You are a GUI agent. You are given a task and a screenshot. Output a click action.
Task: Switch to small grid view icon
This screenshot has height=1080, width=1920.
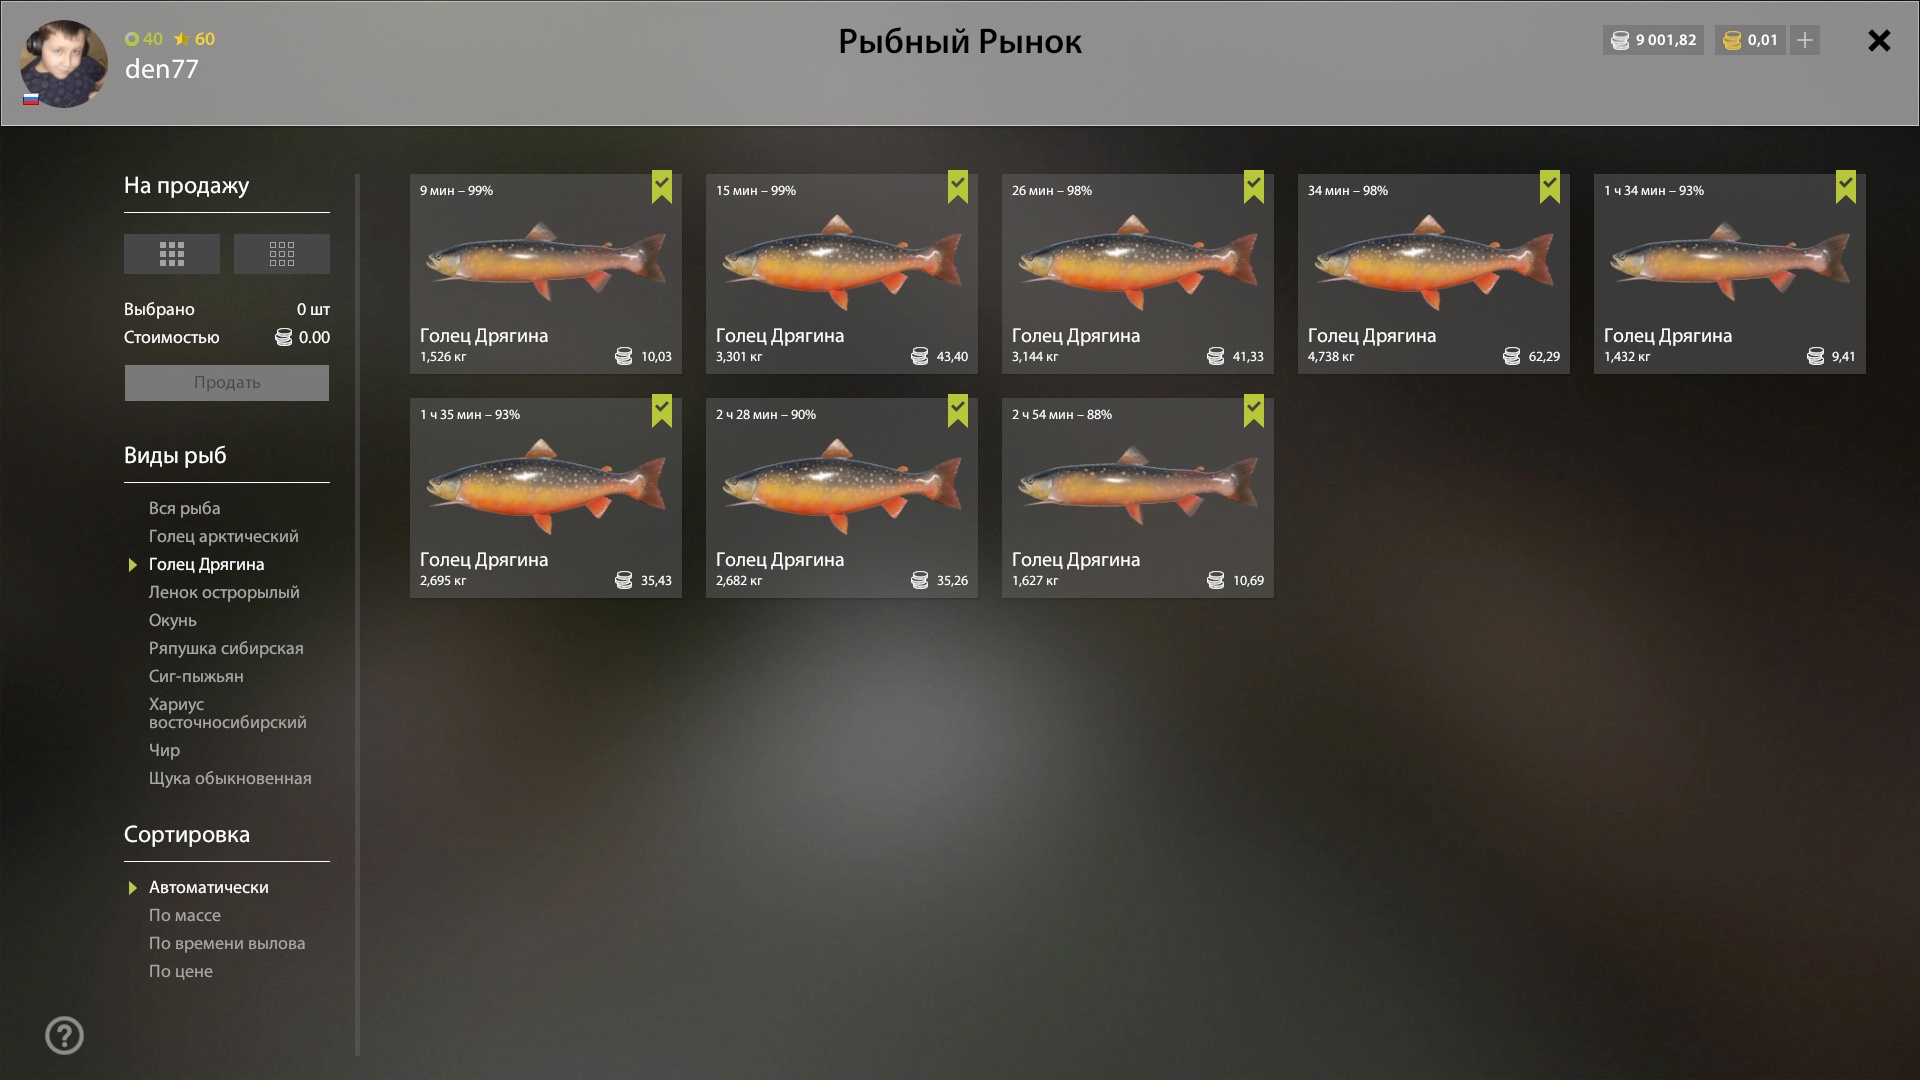tap(282, 254)
